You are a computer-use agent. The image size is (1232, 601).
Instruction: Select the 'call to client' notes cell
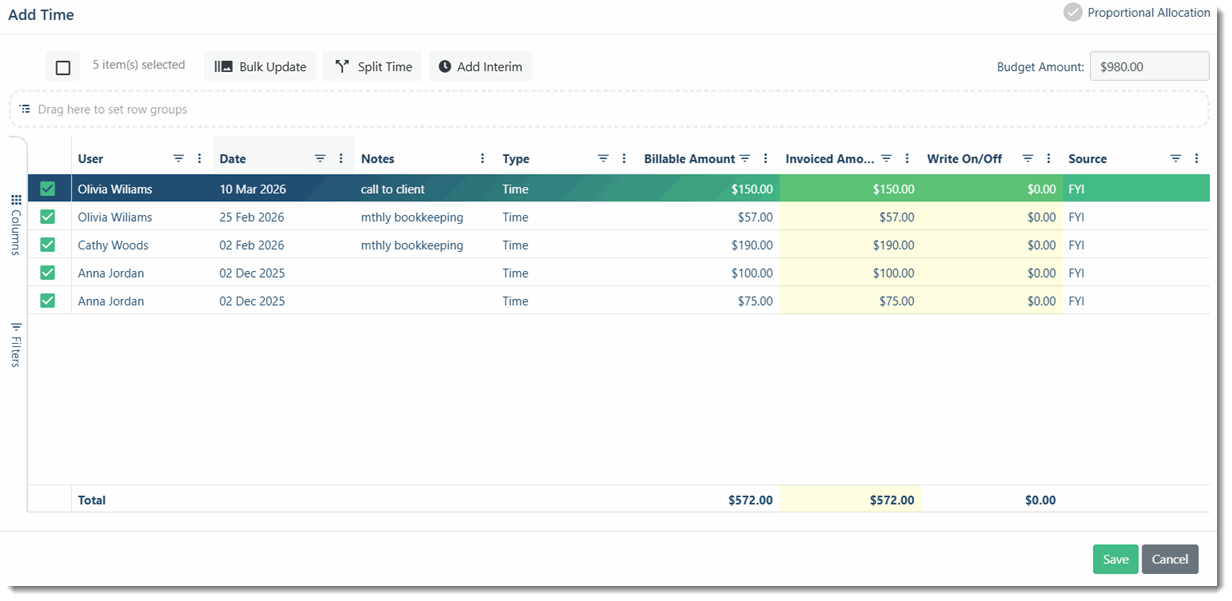pyautogui.click(x=425, y=188)
